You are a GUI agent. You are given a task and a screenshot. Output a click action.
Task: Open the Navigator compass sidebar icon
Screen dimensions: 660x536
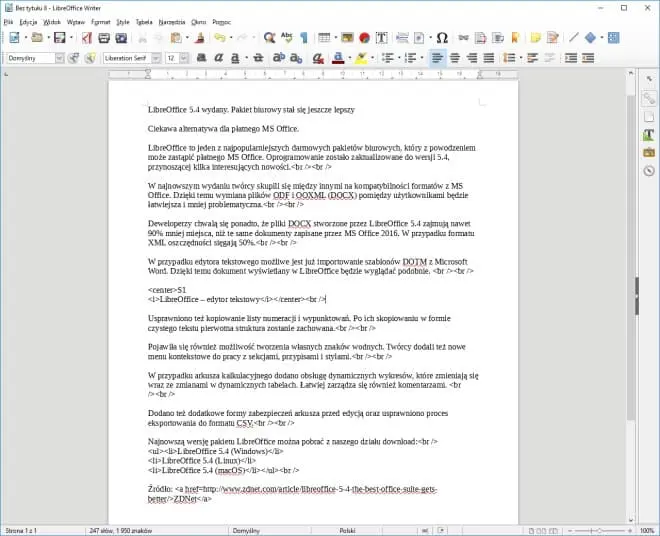649,171
